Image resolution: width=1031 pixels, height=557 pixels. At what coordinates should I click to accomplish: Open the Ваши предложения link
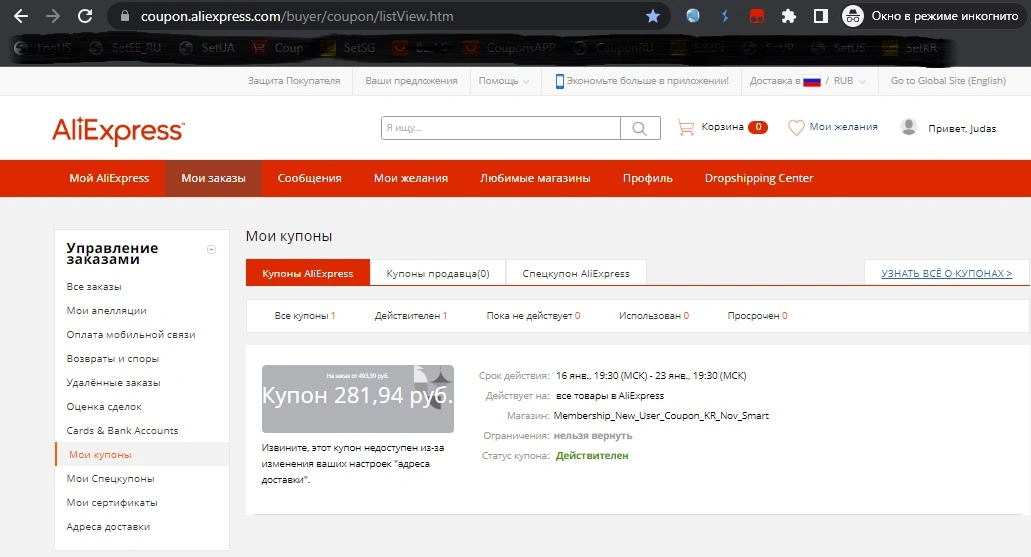411,81
